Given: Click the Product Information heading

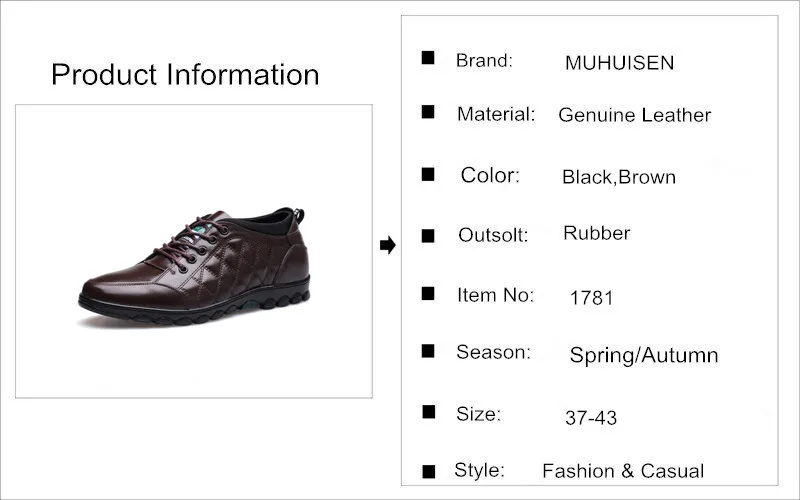Looking at the screenshot, I should 185,74.
